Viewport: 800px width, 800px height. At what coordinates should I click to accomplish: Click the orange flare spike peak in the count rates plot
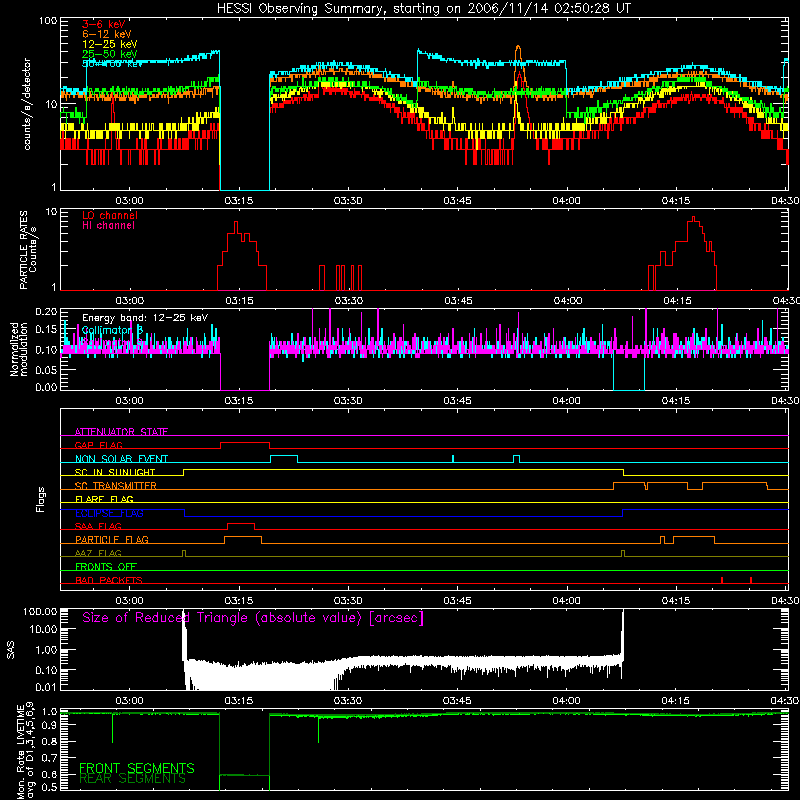(518, 47)
